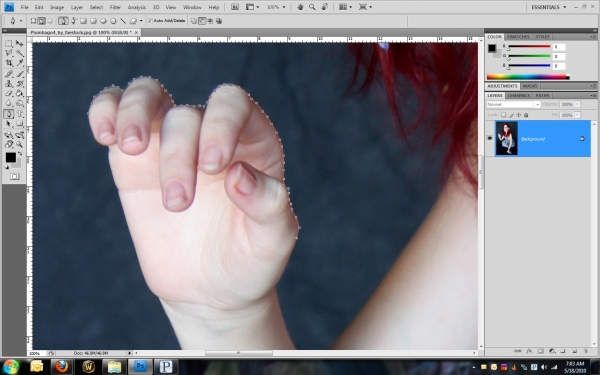Open the File menu
The width and height of the screenshot is (600, 375).
click(x=24, y=7)
